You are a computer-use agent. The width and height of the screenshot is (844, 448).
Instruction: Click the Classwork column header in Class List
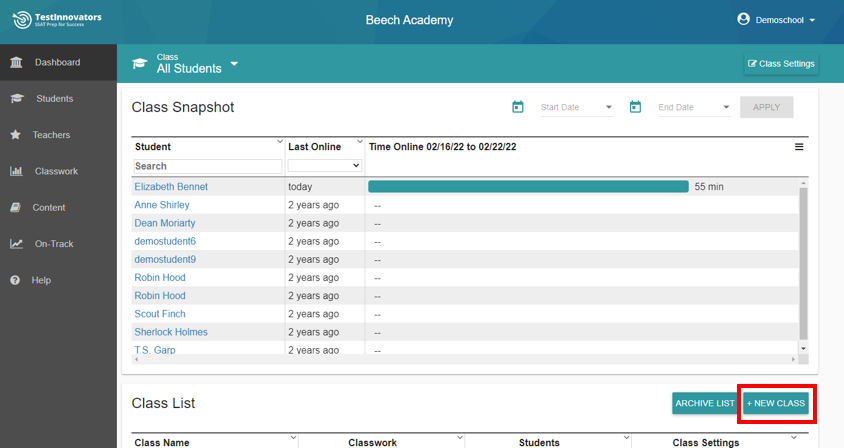click(x=372, y=443)
